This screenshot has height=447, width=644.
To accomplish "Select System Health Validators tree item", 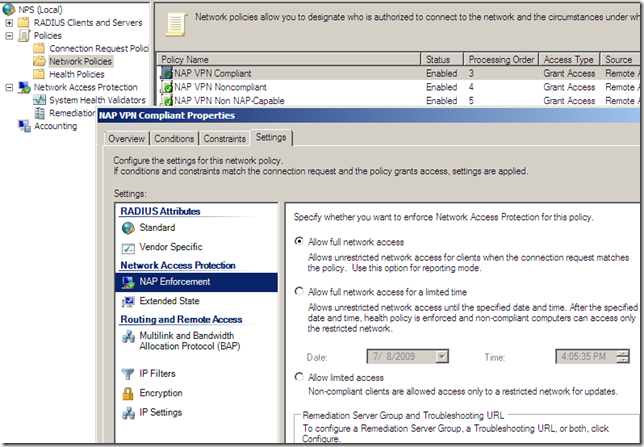I will 97,100.
